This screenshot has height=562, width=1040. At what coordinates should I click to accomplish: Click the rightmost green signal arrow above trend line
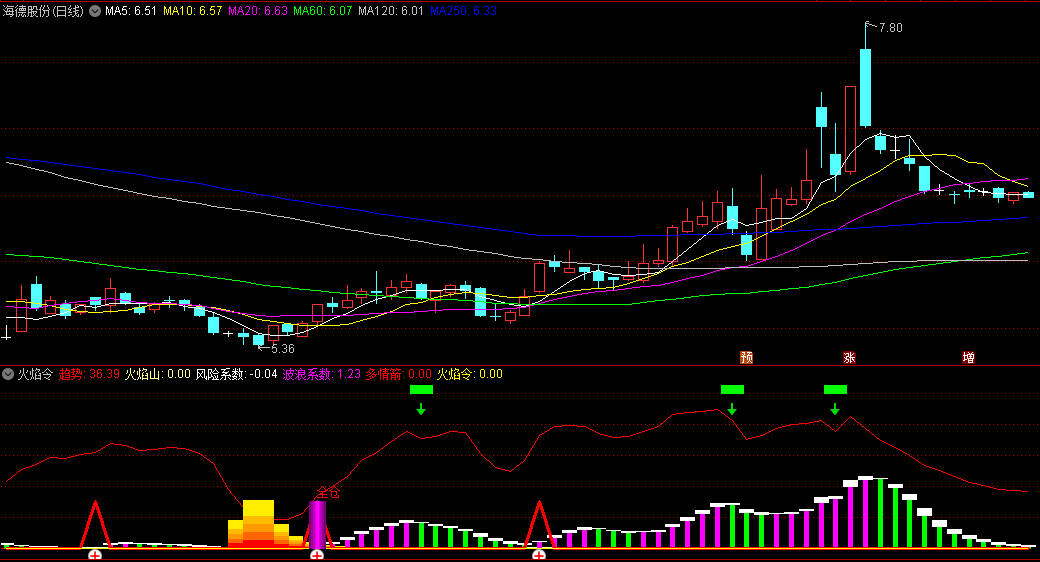pos(835,409)
